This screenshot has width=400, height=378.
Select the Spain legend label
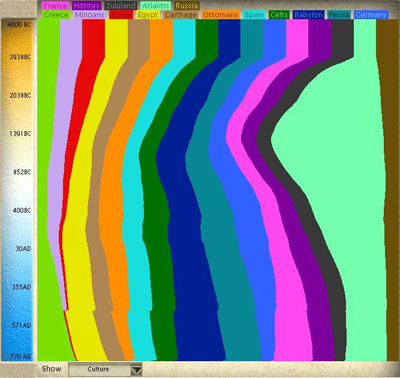254,15
